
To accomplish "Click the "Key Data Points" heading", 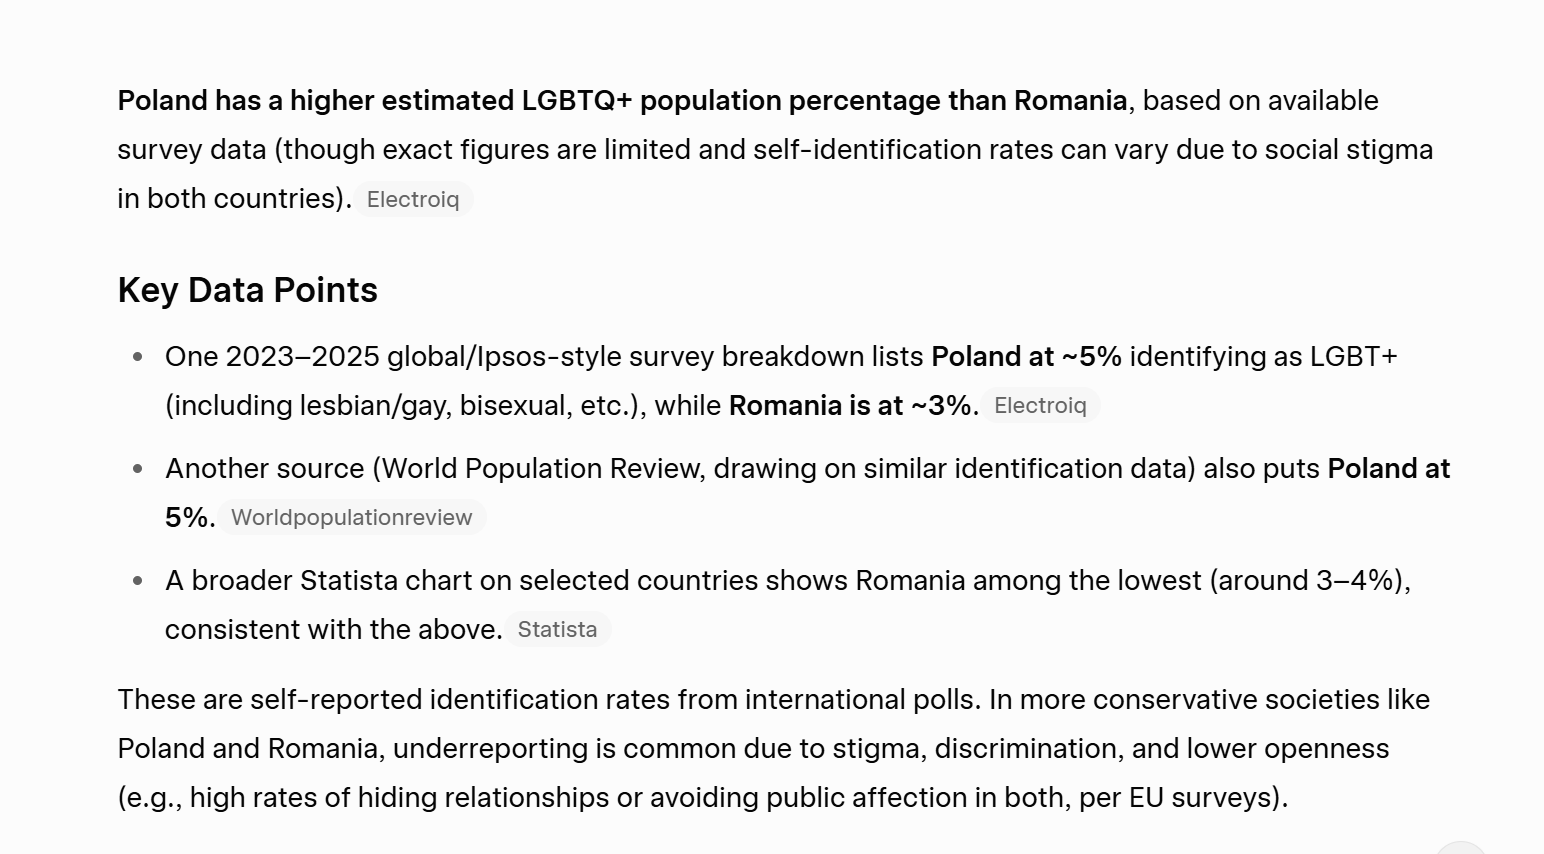I will click(x=247, y=290).
